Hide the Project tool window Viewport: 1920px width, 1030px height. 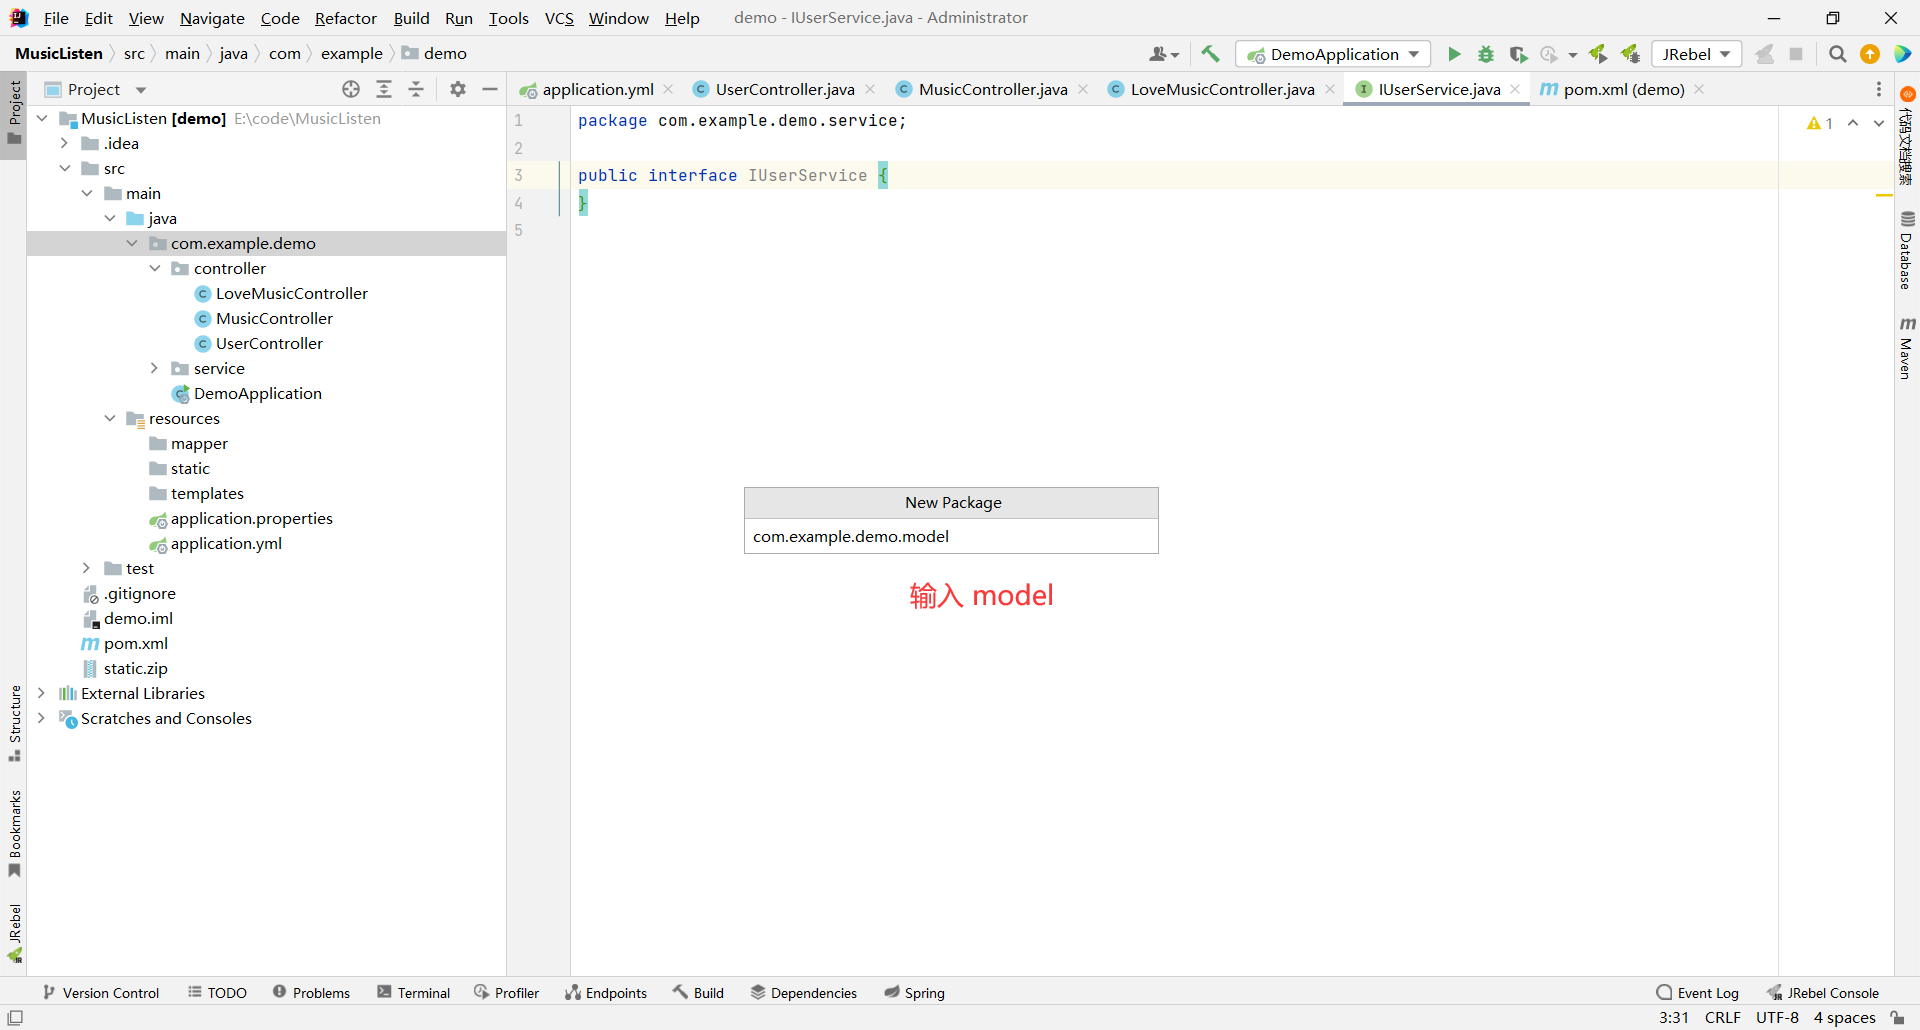pos(490,89)
